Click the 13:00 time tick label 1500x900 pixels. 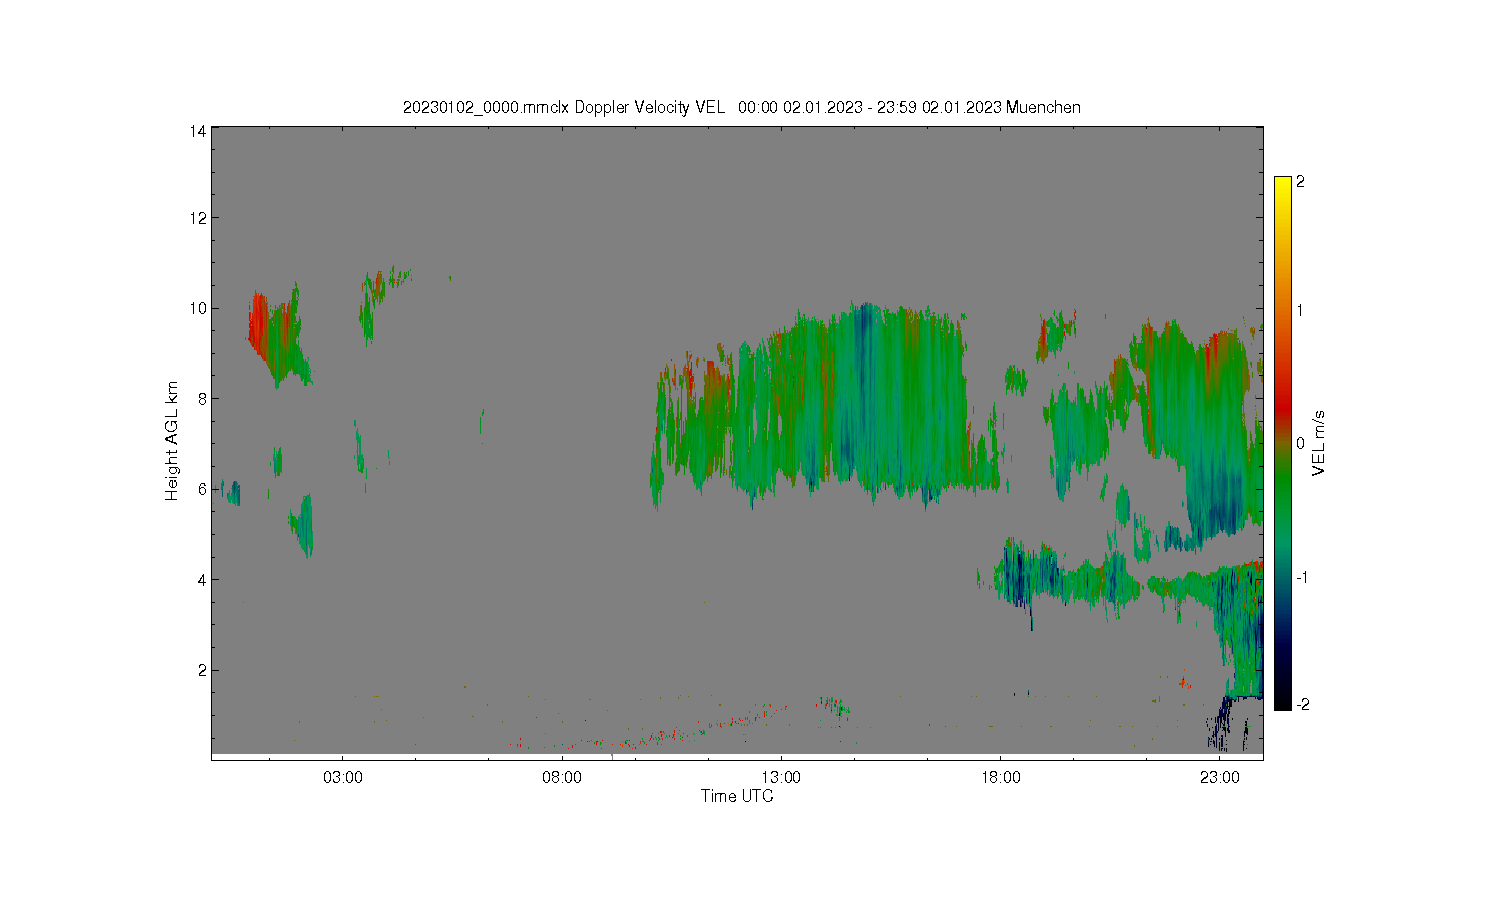pyautogui.click(x=781, y=777)
